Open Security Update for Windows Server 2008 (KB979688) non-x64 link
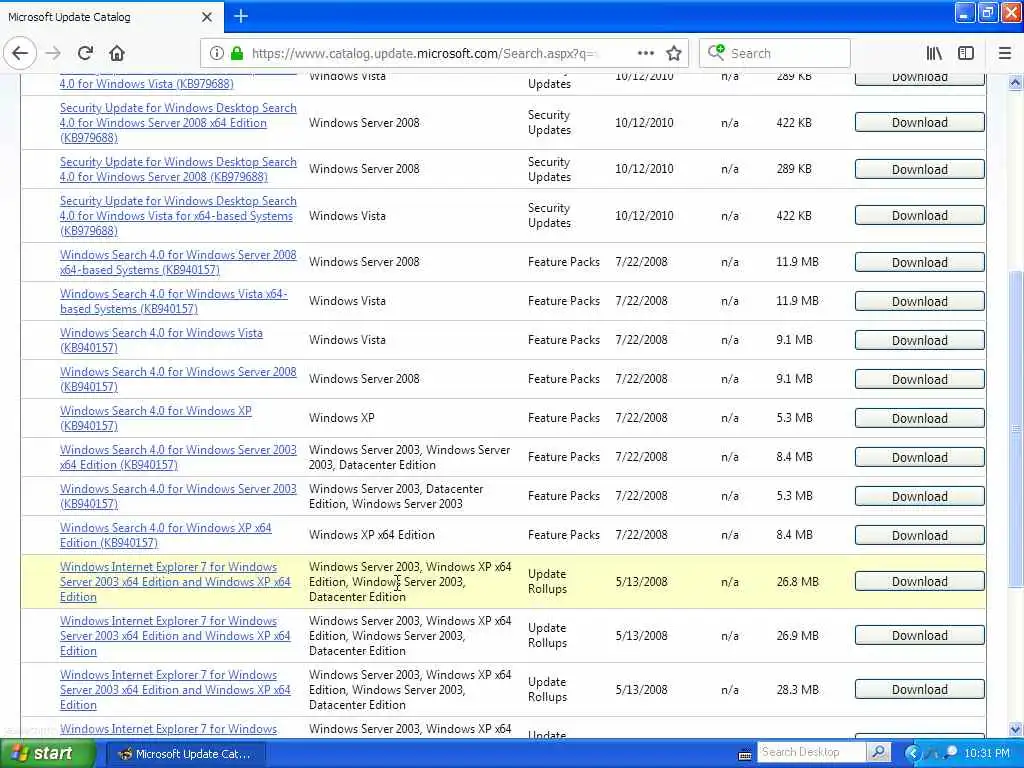This screenshot has width=1024, height=768. [178, 169]
